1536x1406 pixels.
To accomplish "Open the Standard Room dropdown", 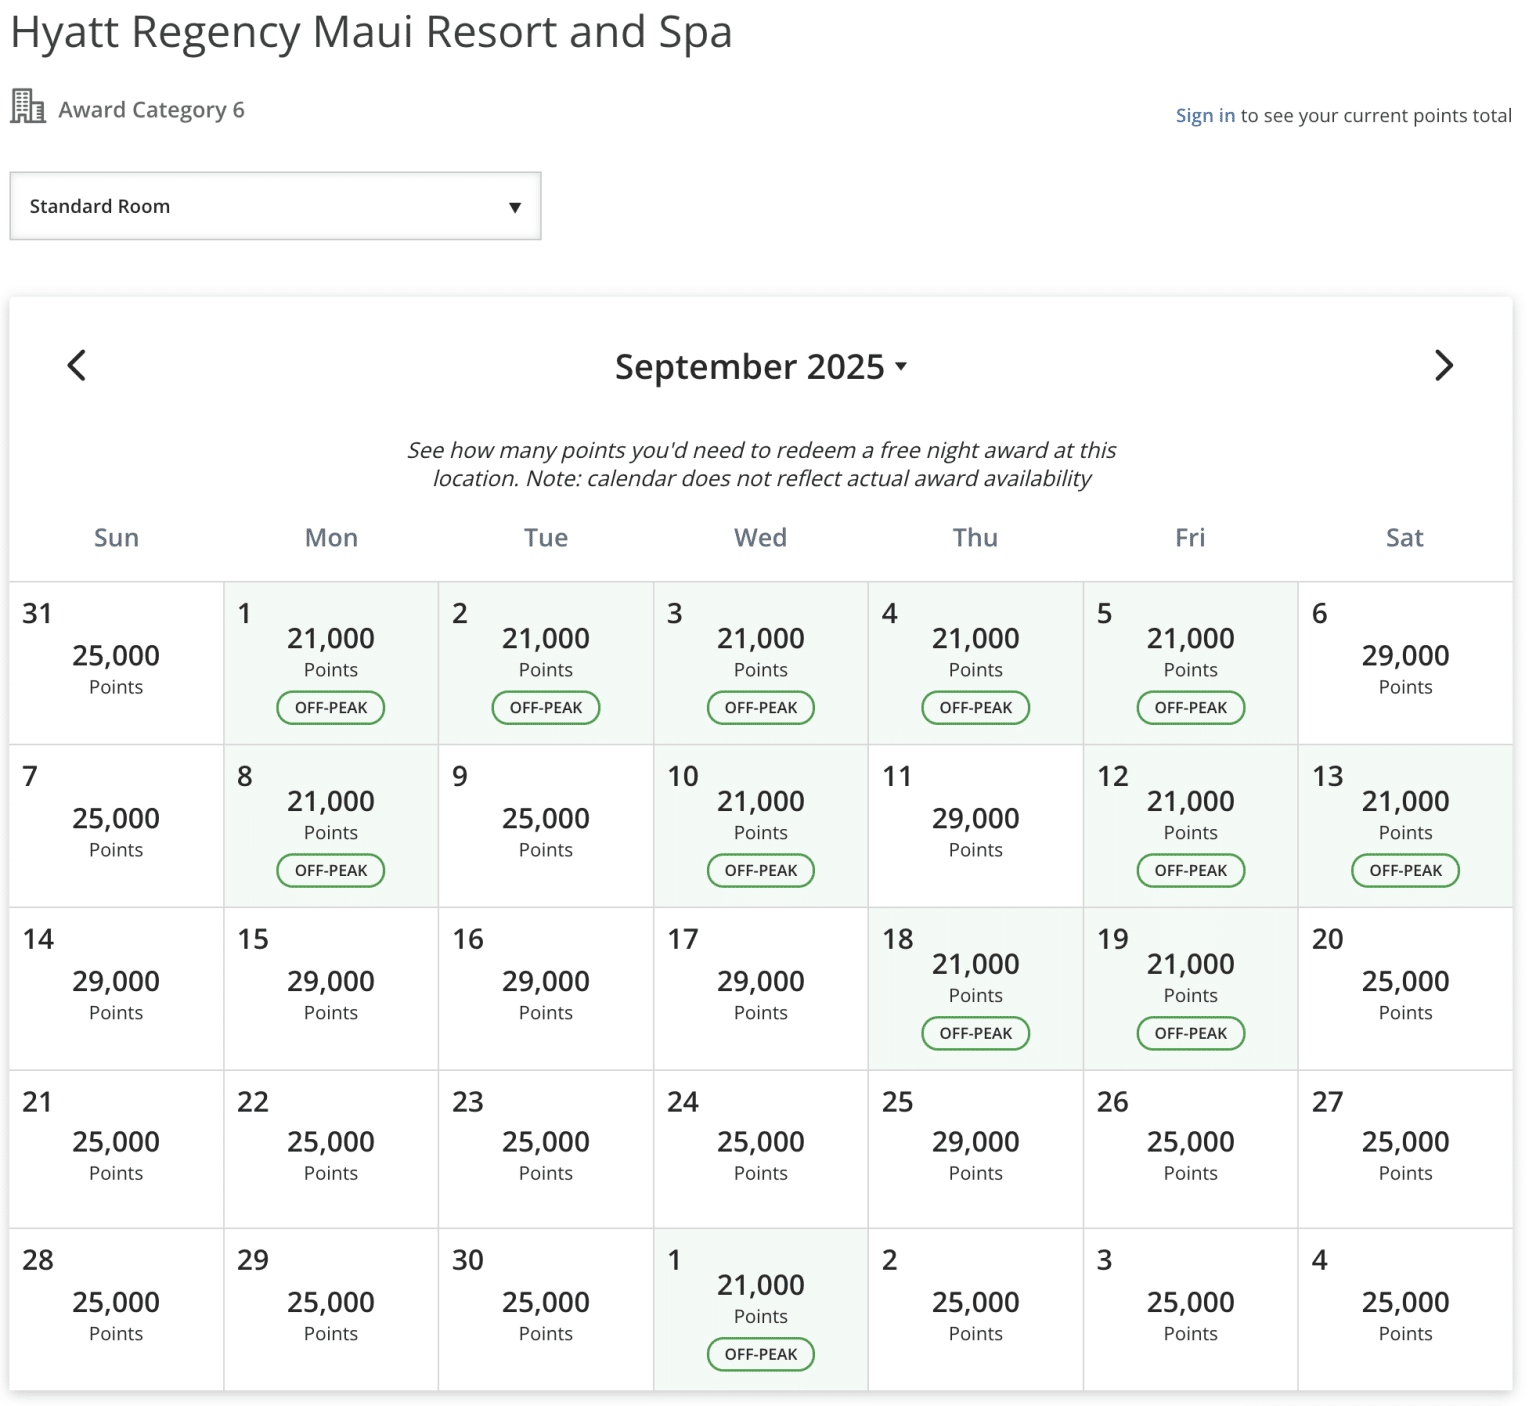I will coord(275,206).
